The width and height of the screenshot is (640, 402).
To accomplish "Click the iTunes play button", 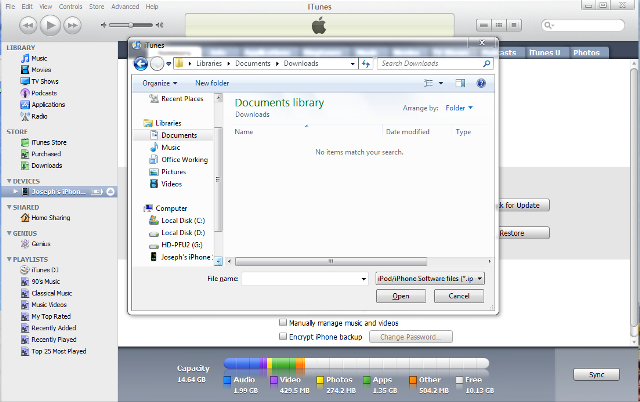I will (51, 25).
